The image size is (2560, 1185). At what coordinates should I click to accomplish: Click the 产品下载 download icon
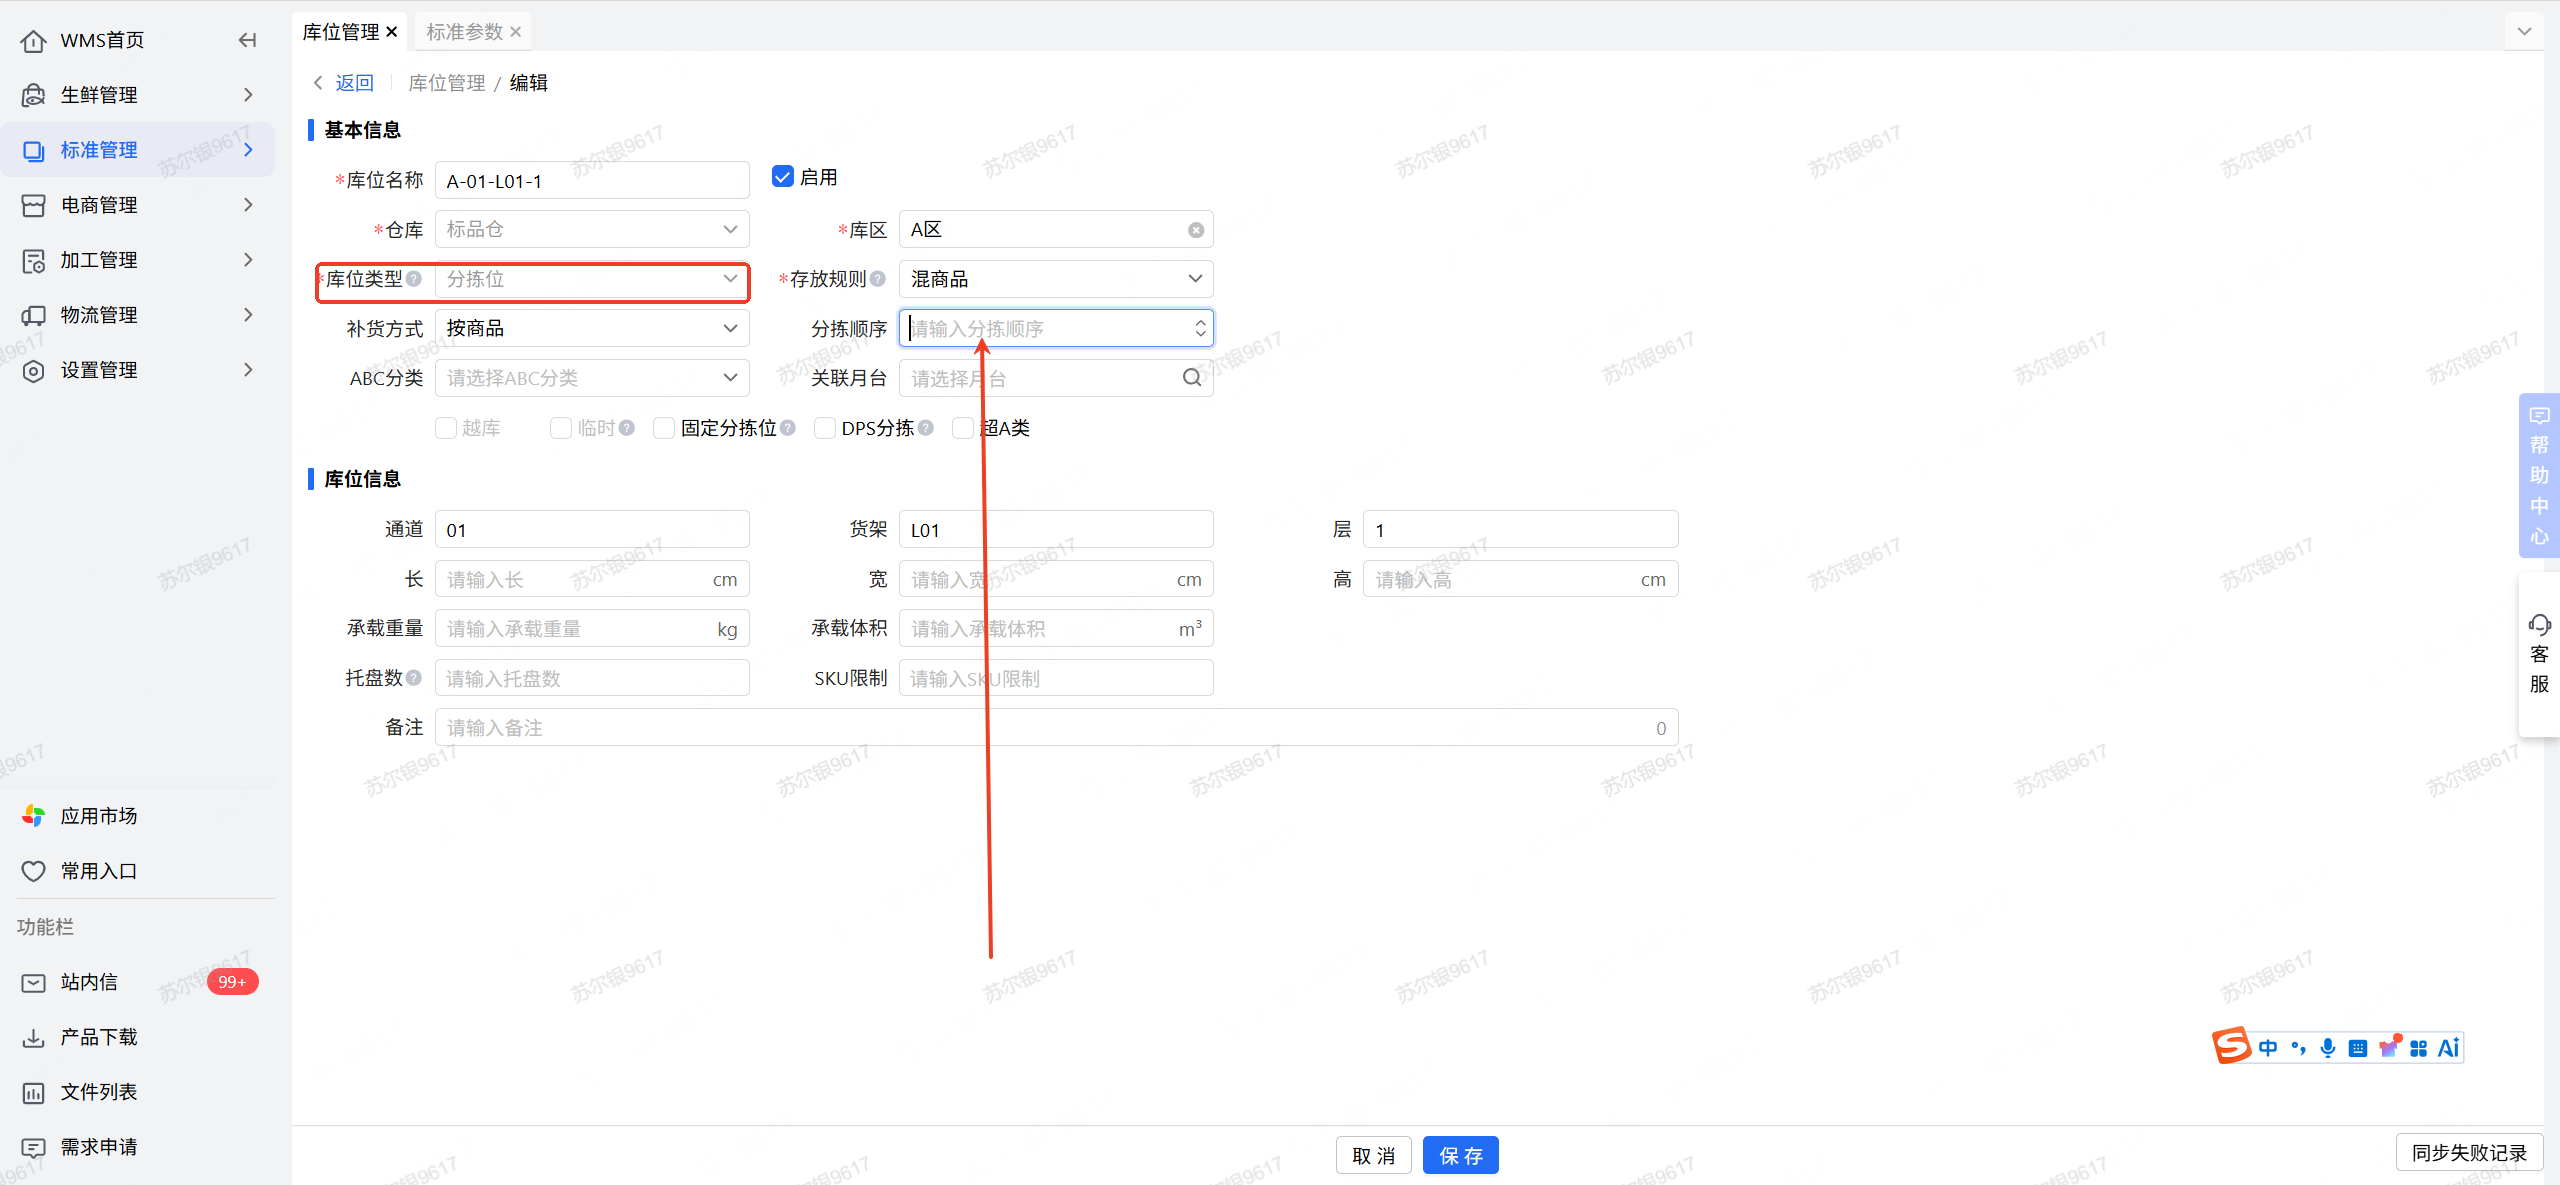(33, 1037)
